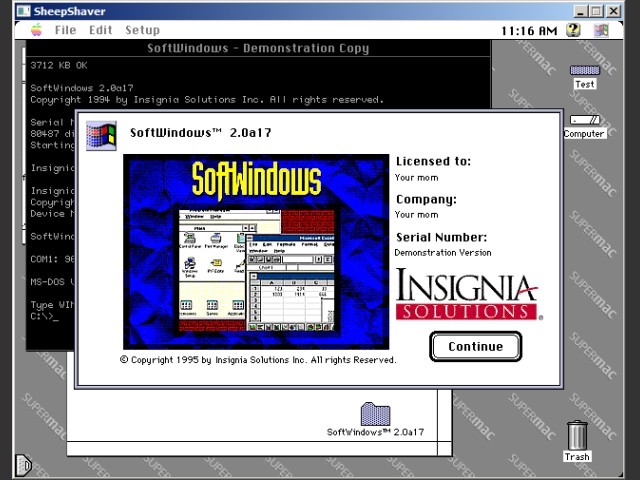
Task: Click the SoftWindows Demonstration Copy title bar
Action: pos(258,48)
